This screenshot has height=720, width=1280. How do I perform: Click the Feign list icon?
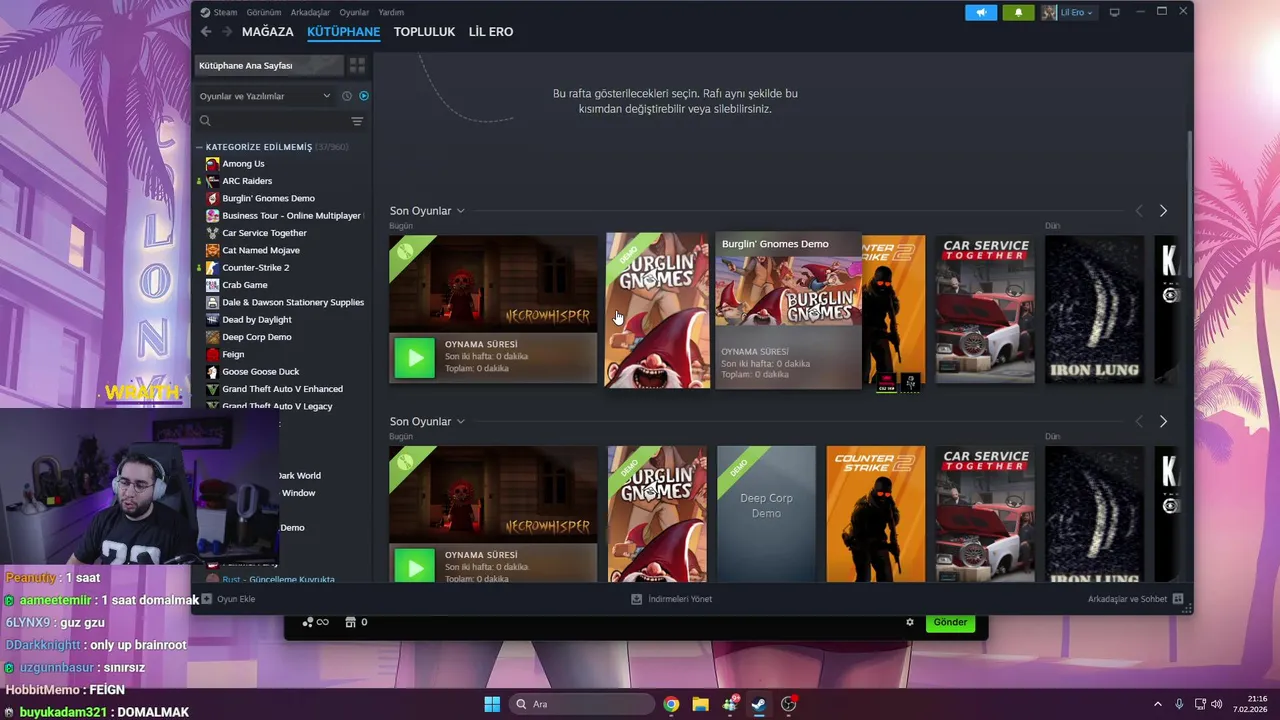click(212, 354)
